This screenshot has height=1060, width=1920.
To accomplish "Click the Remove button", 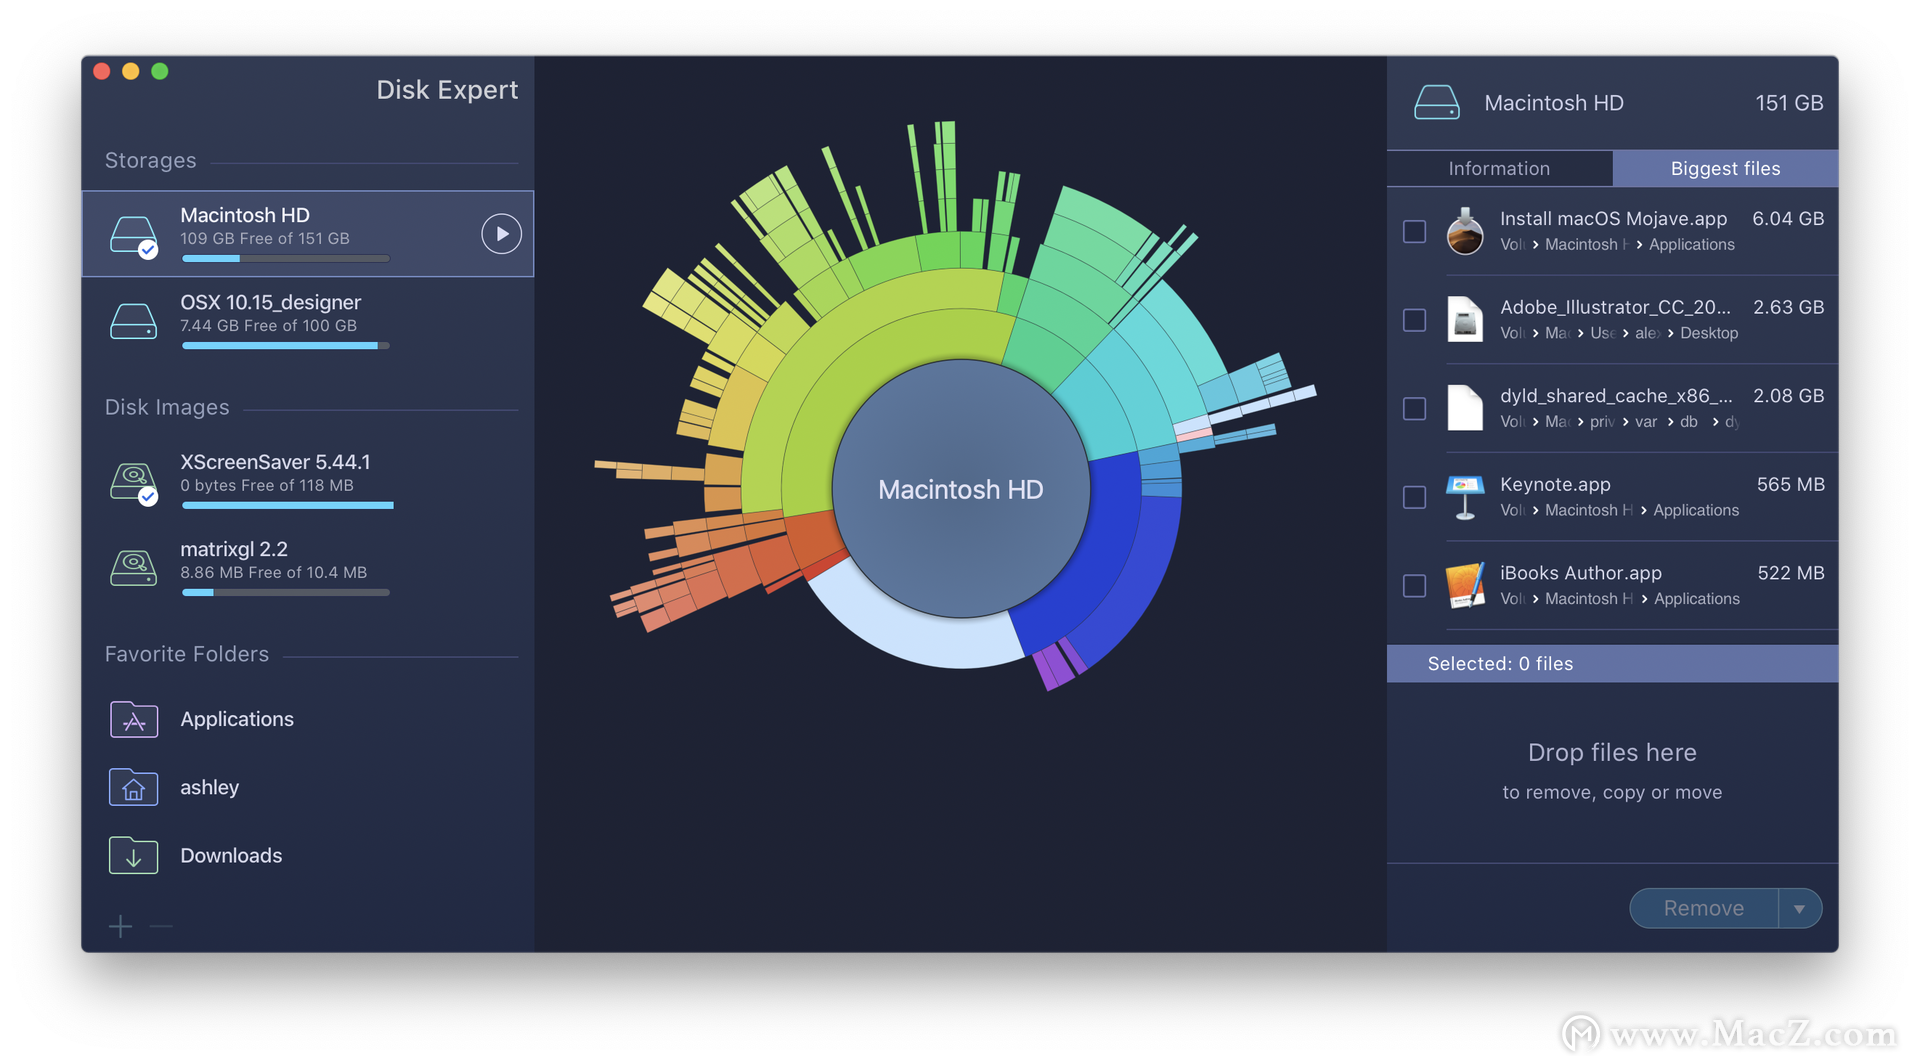I will point(1704,908).
